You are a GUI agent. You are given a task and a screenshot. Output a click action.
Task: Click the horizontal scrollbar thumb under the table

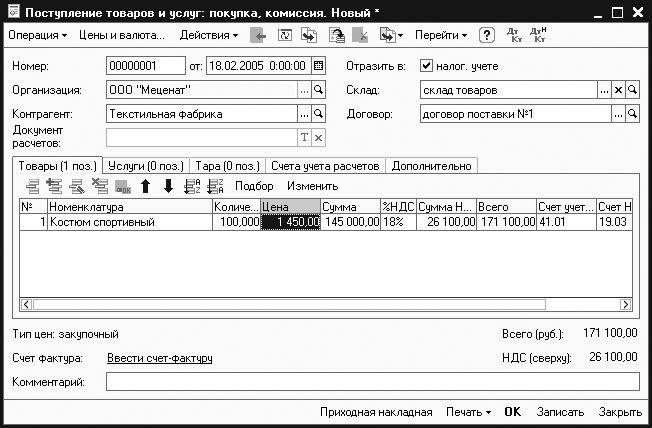click(x=289, y=304)
